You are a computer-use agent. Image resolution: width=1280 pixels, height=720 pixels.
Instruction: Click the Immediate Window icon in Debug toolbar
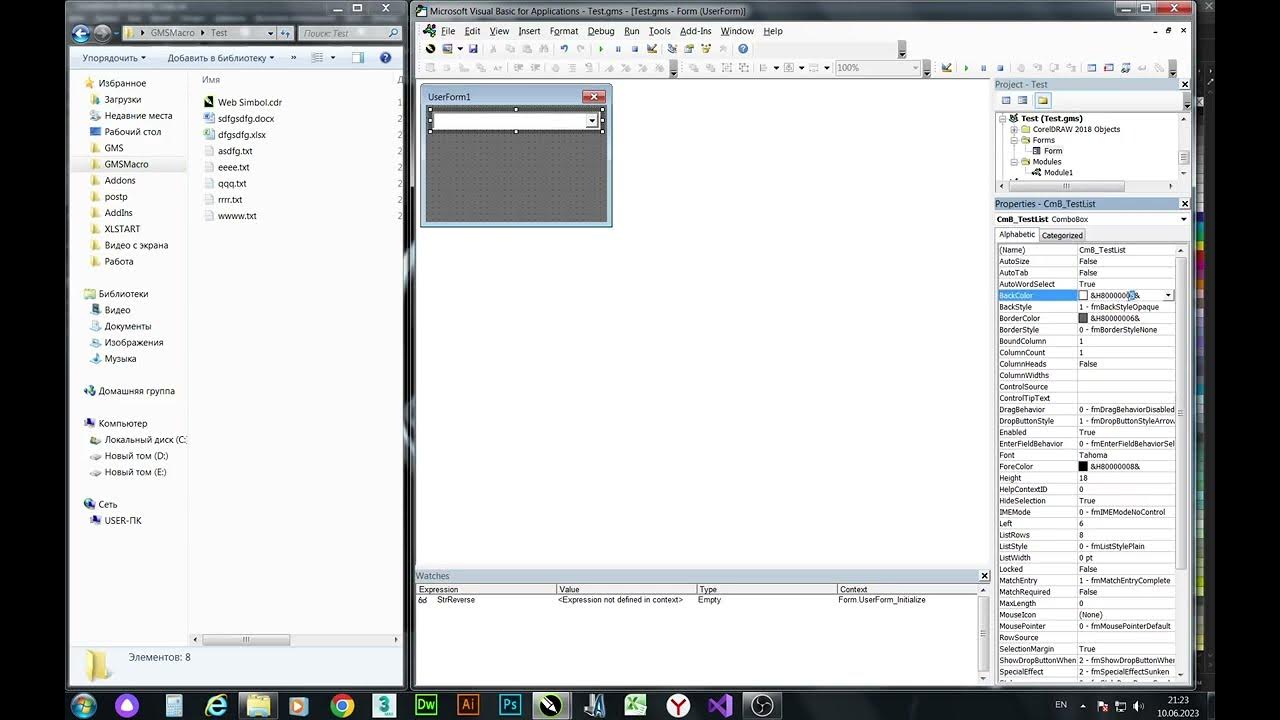click(x=1108, y=68)
